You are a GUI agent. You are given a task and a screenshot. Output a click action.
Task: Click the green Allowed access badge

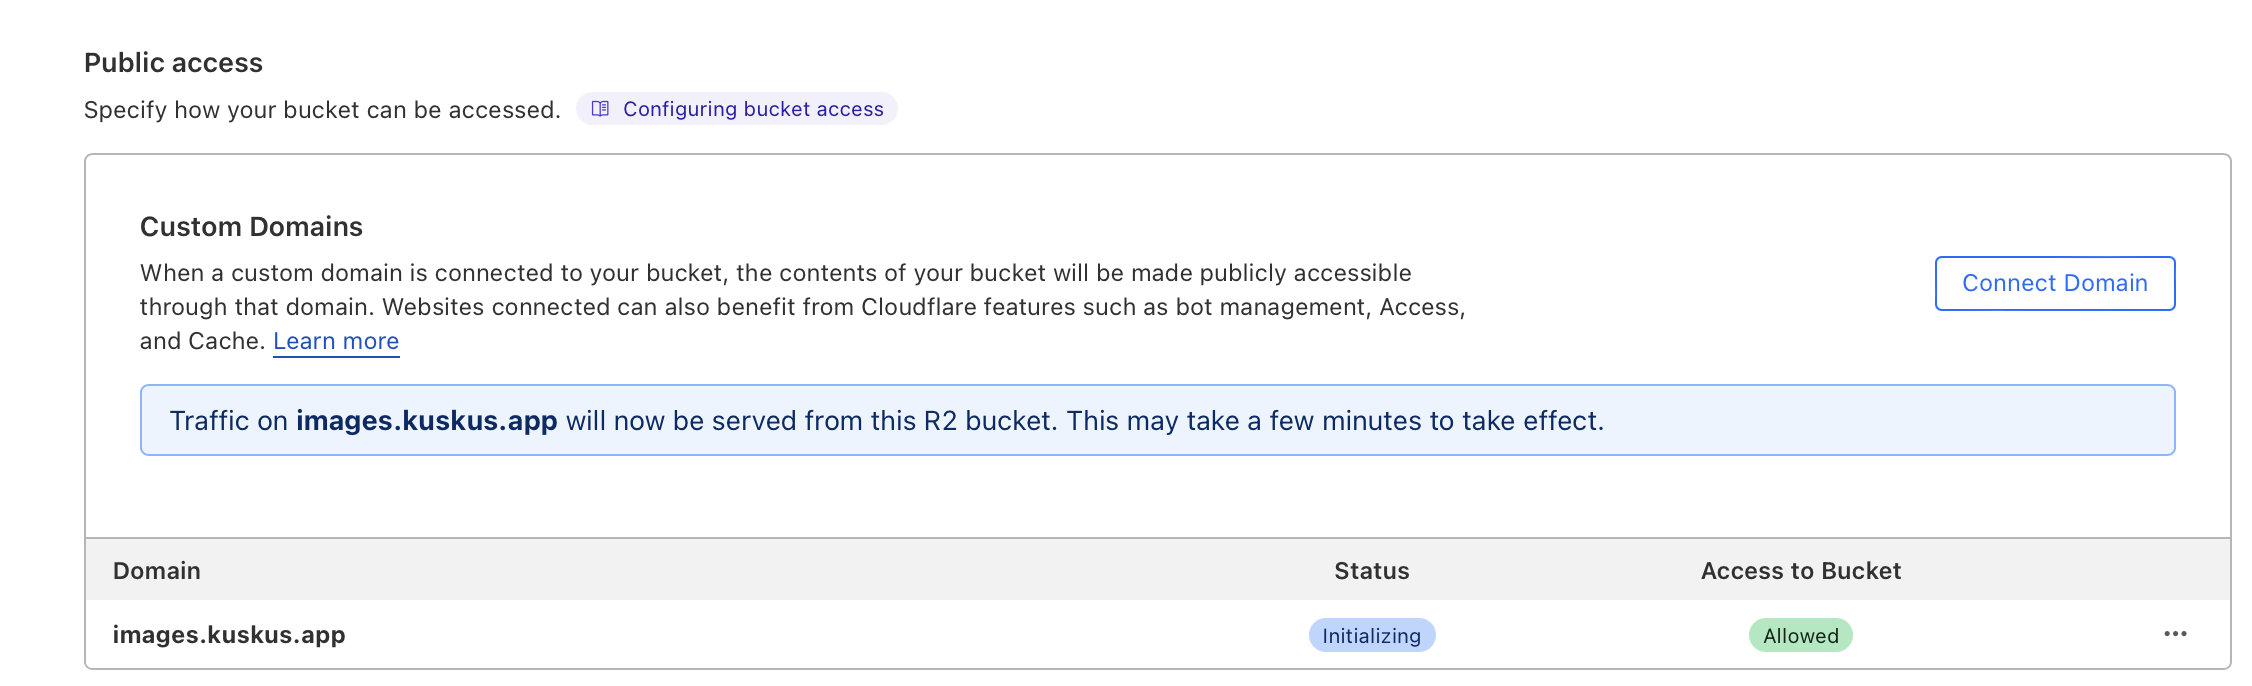[1800, 635]
